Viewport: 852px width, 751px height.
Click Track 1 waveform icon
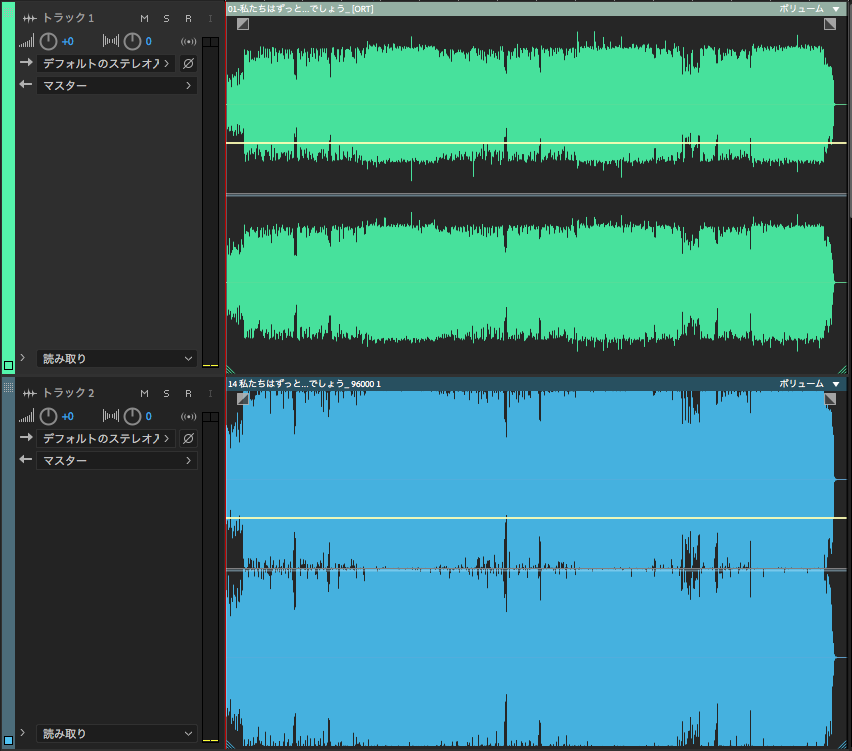pos(29,18)
